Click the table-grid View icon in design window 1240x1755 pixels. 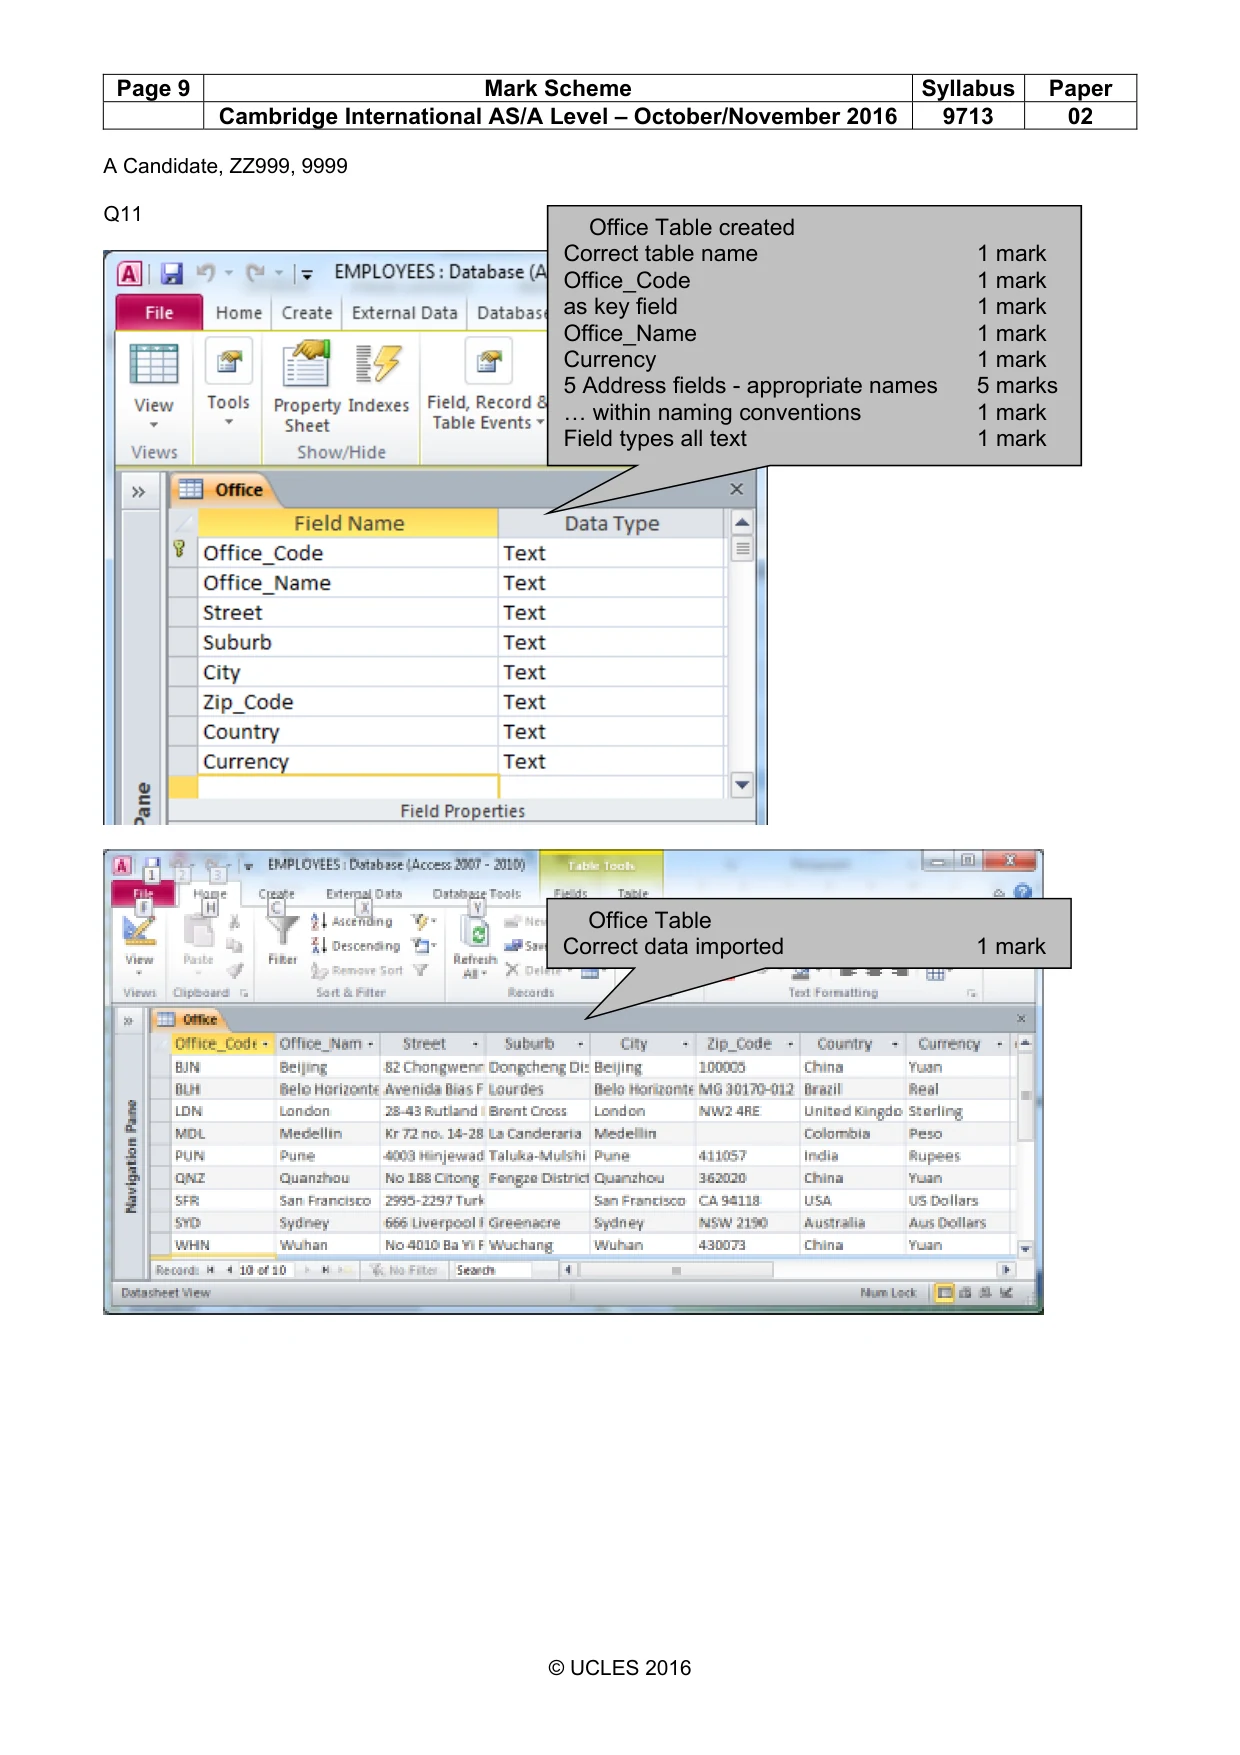pos(154,364)
